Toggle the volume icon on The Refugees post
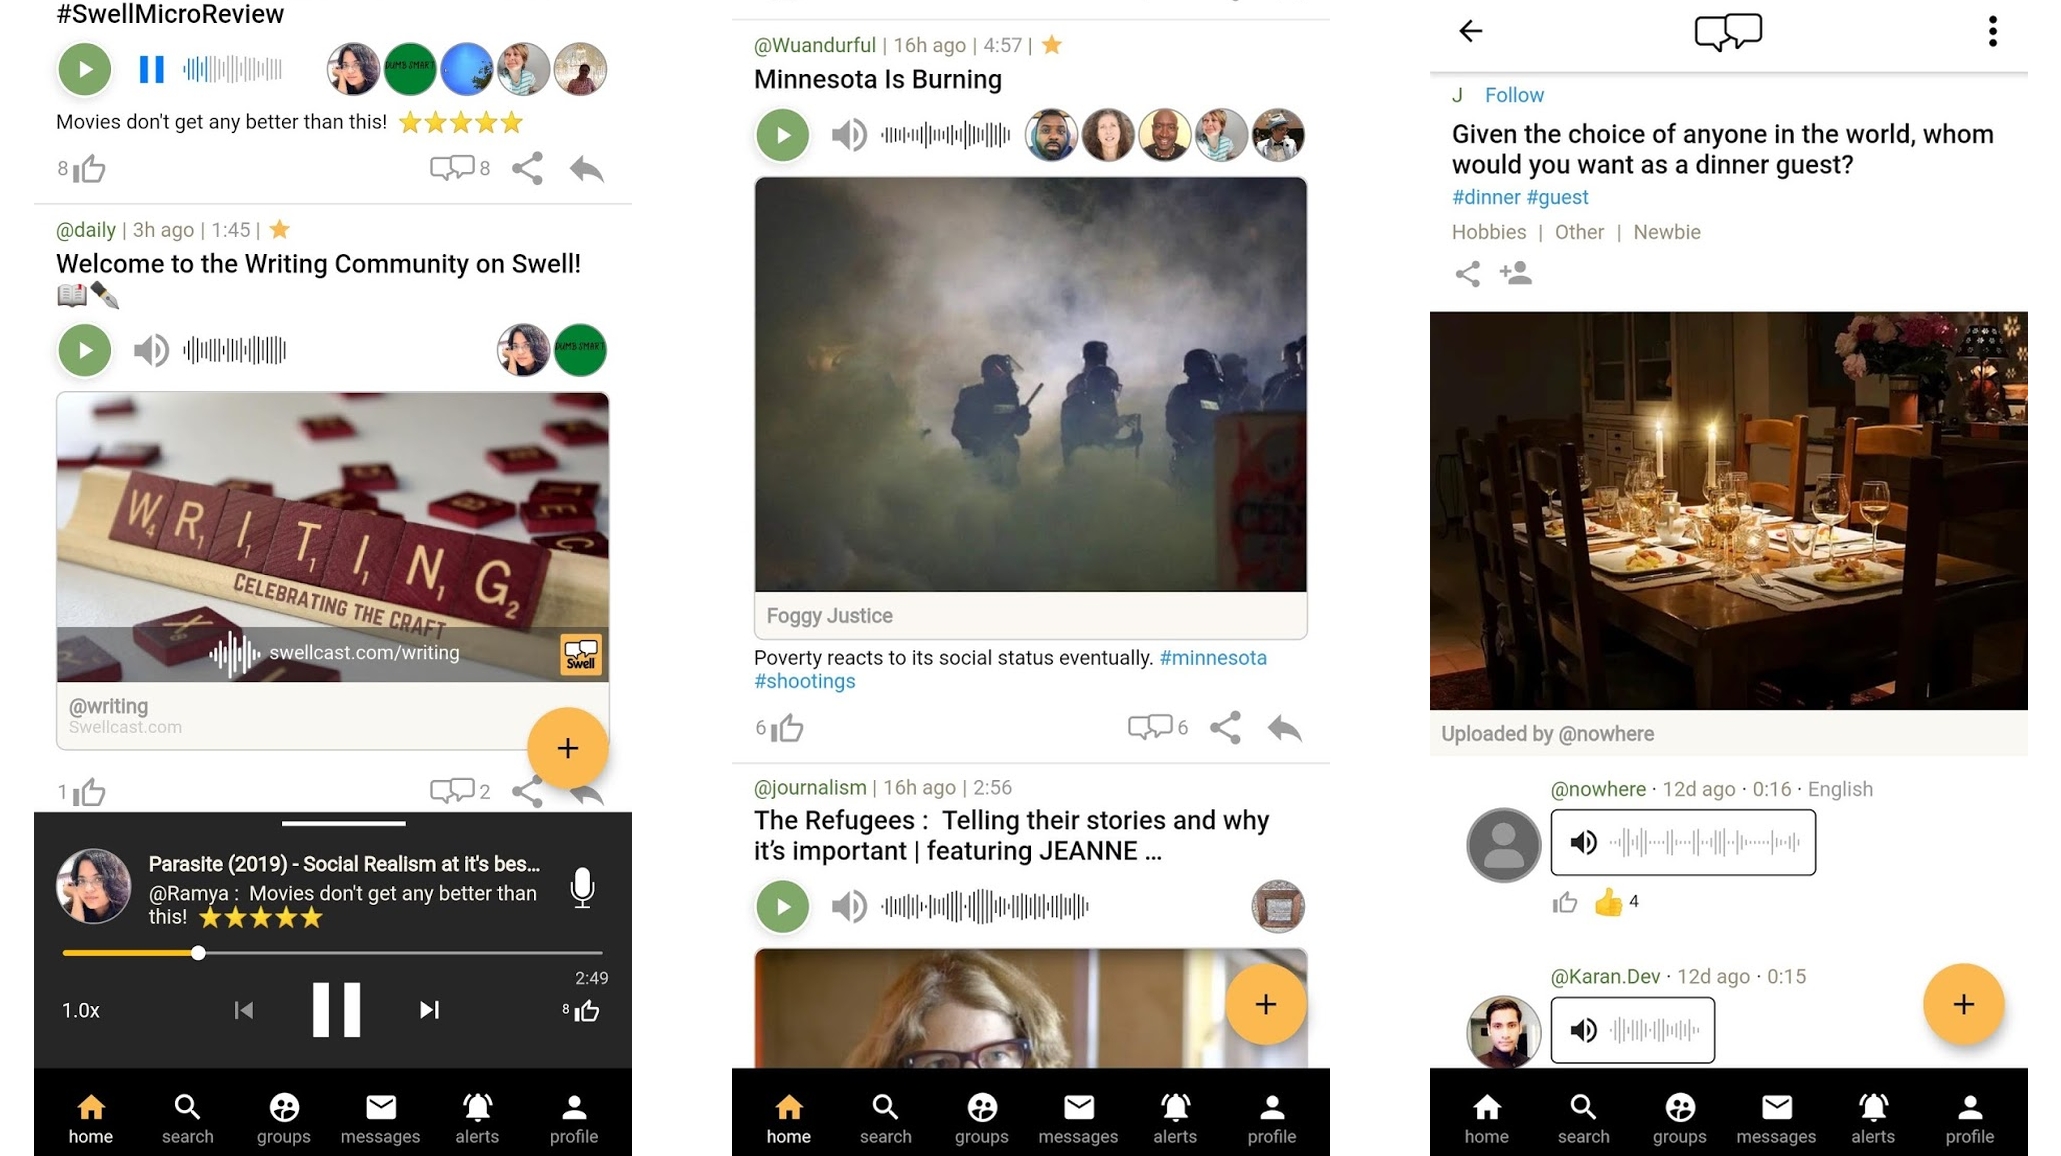2061x1156 pixels. [846, 906]
